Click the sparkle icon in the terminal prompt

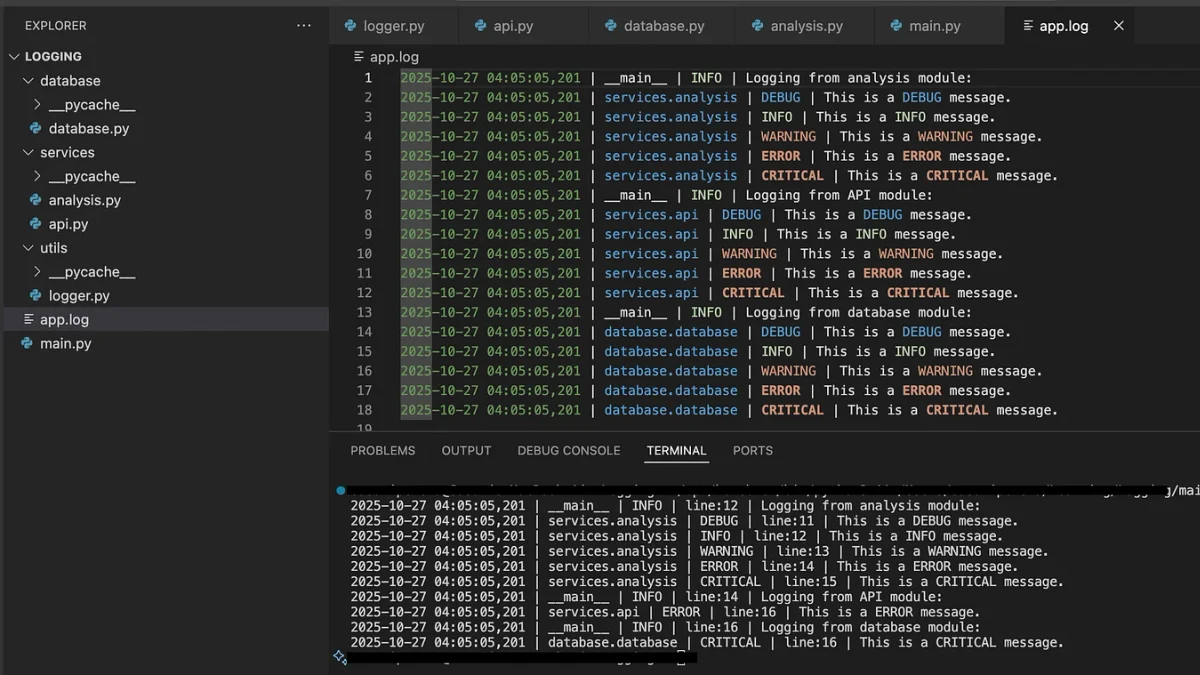pyautogui.click(x=340, y=657)
